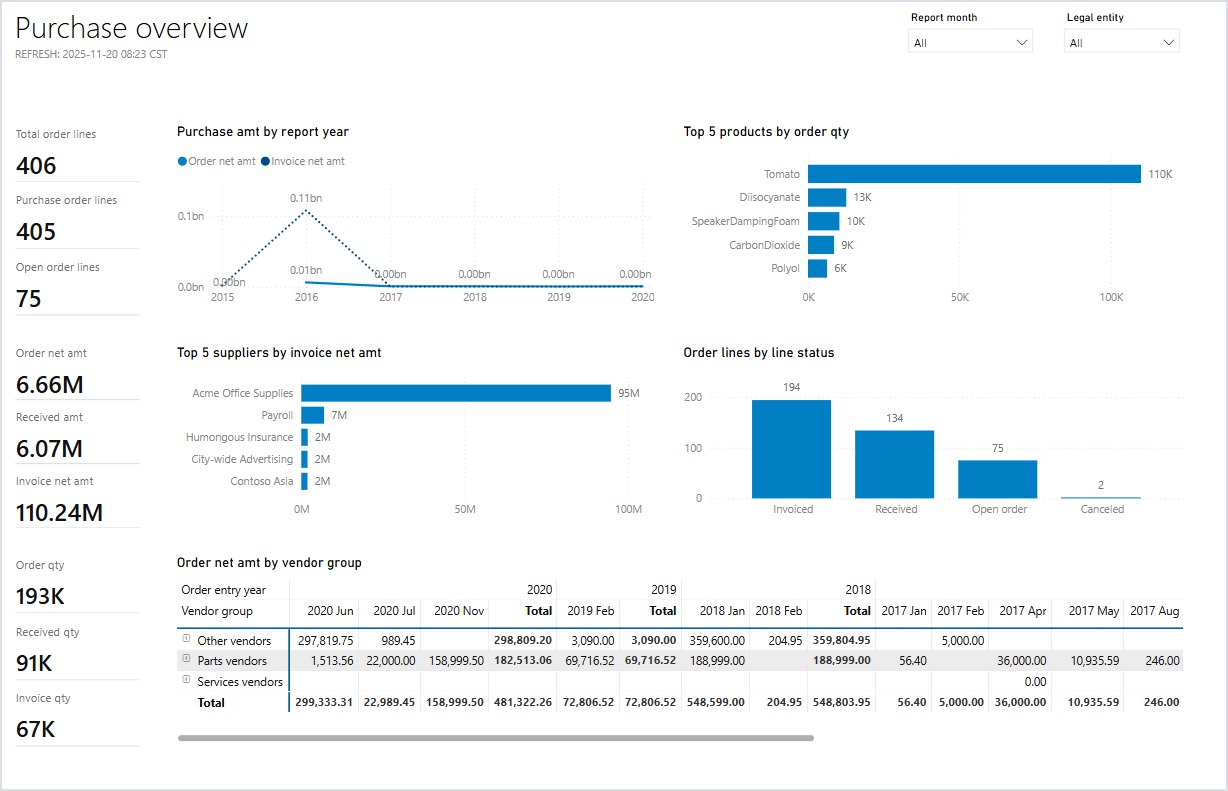Click the 2017 Apr column header
The width and height of the screenshot is (1228, 791).
click(1024, 610)
